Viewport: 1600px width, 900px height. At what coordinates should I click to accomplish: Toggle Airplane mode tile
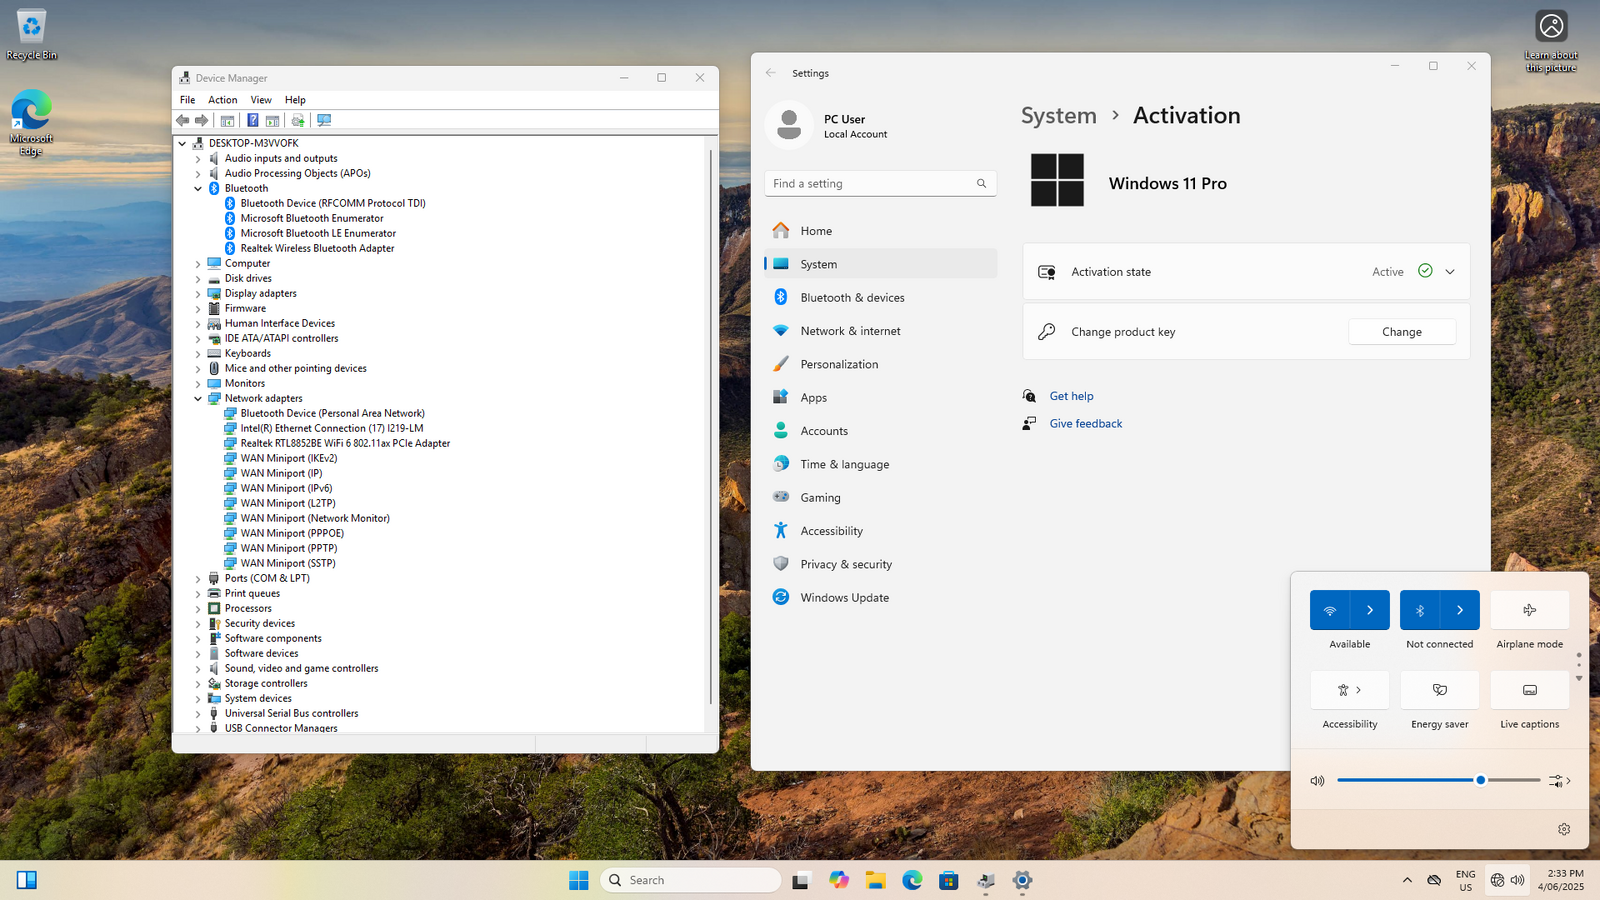coord(1529,610)
